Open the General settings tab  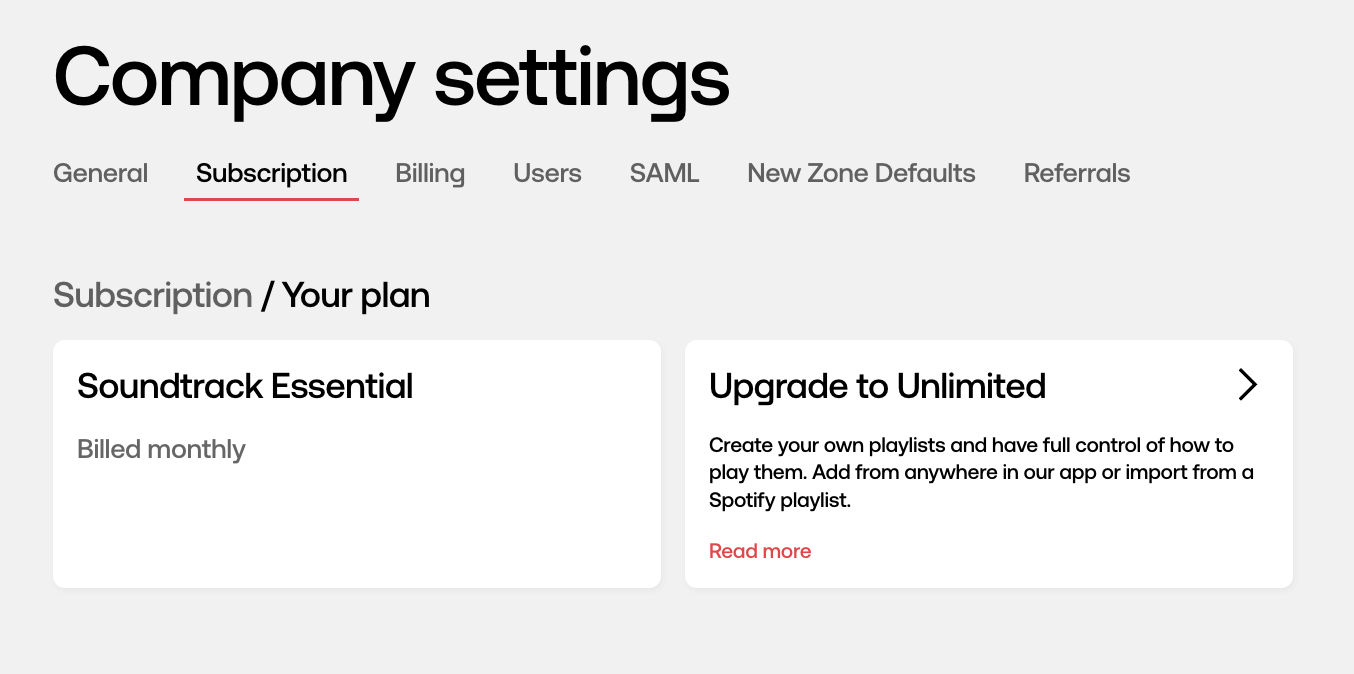point(100,173)
